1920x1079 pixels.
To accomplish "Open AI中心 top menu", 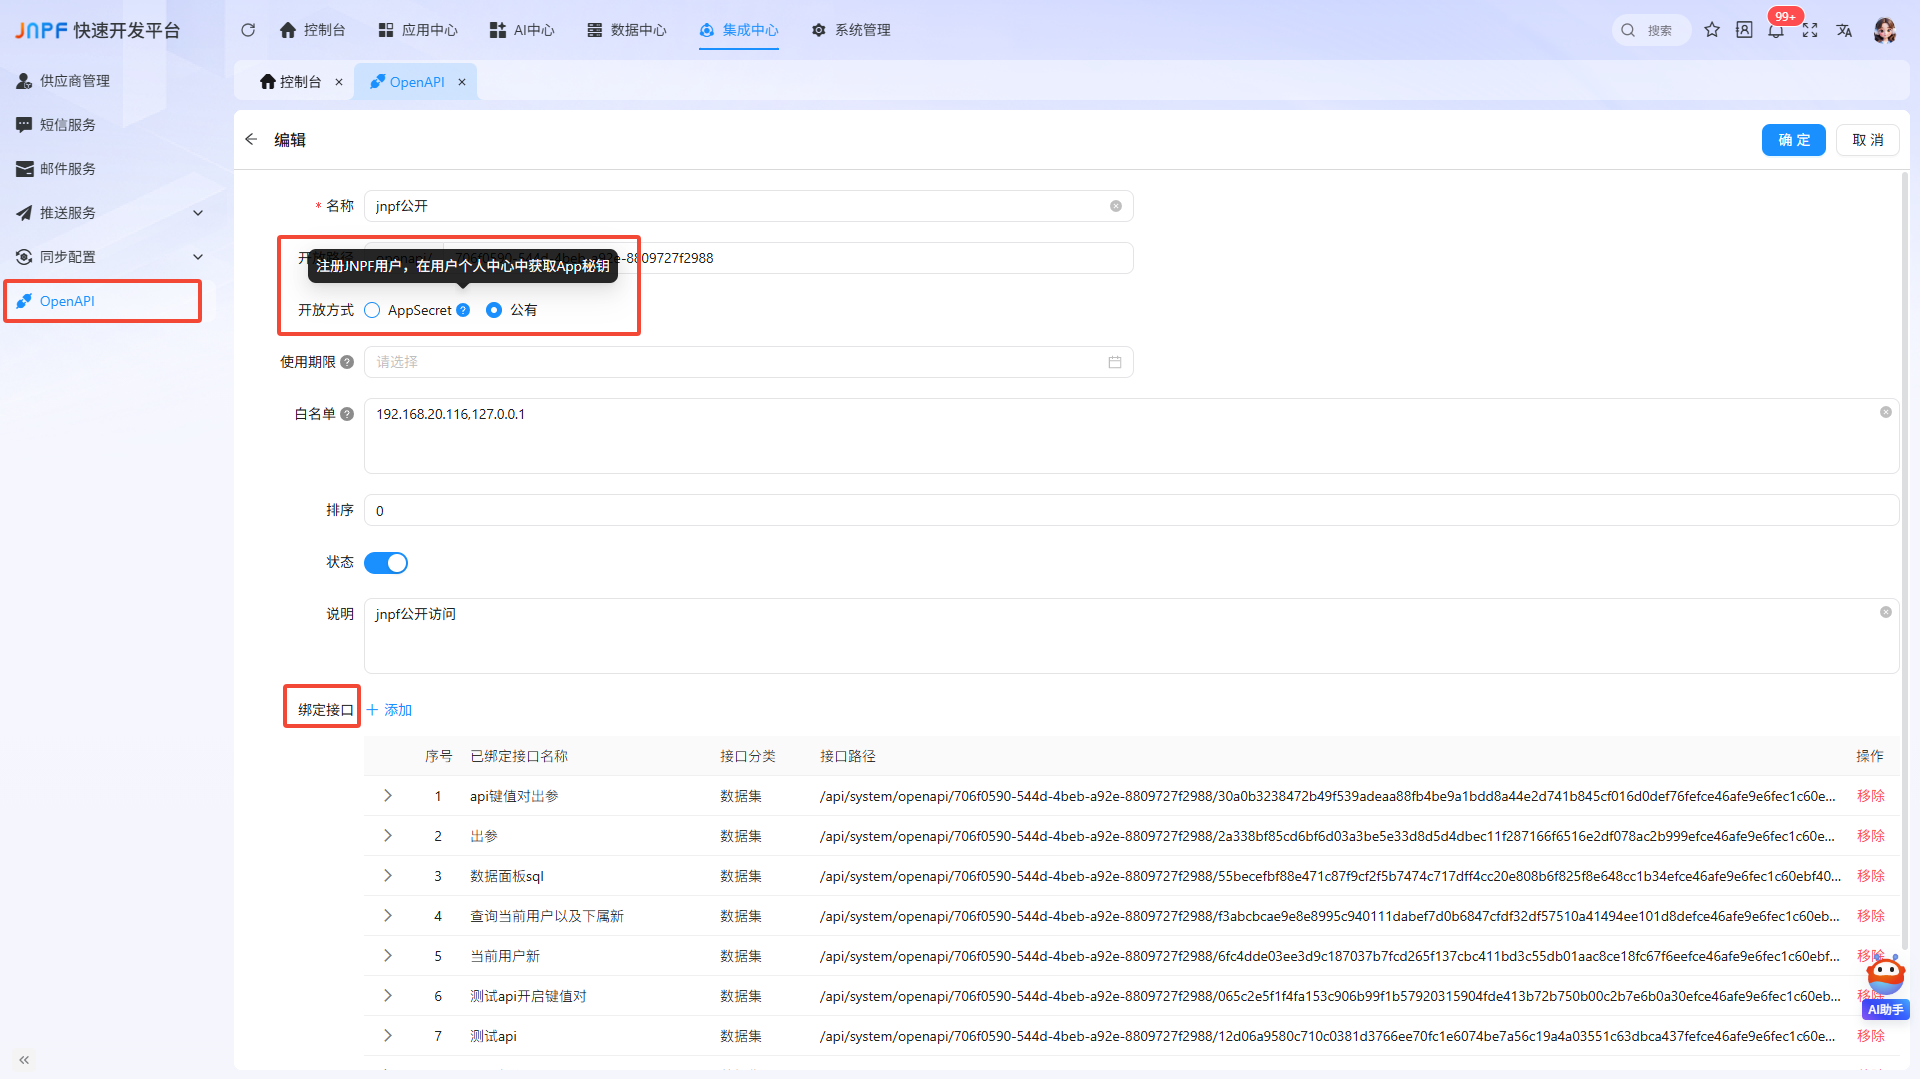I will click(x=522, y=30).
